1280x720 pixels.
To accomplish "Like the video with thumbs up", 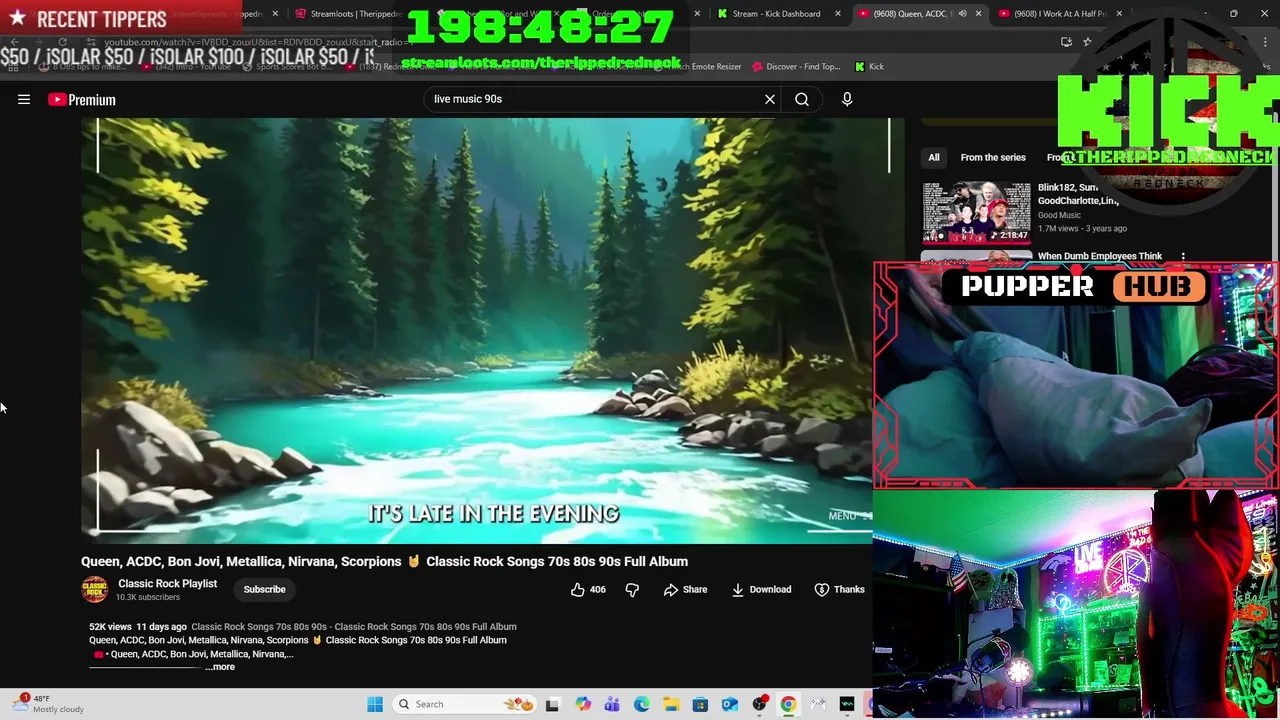I will click(588, 590).
